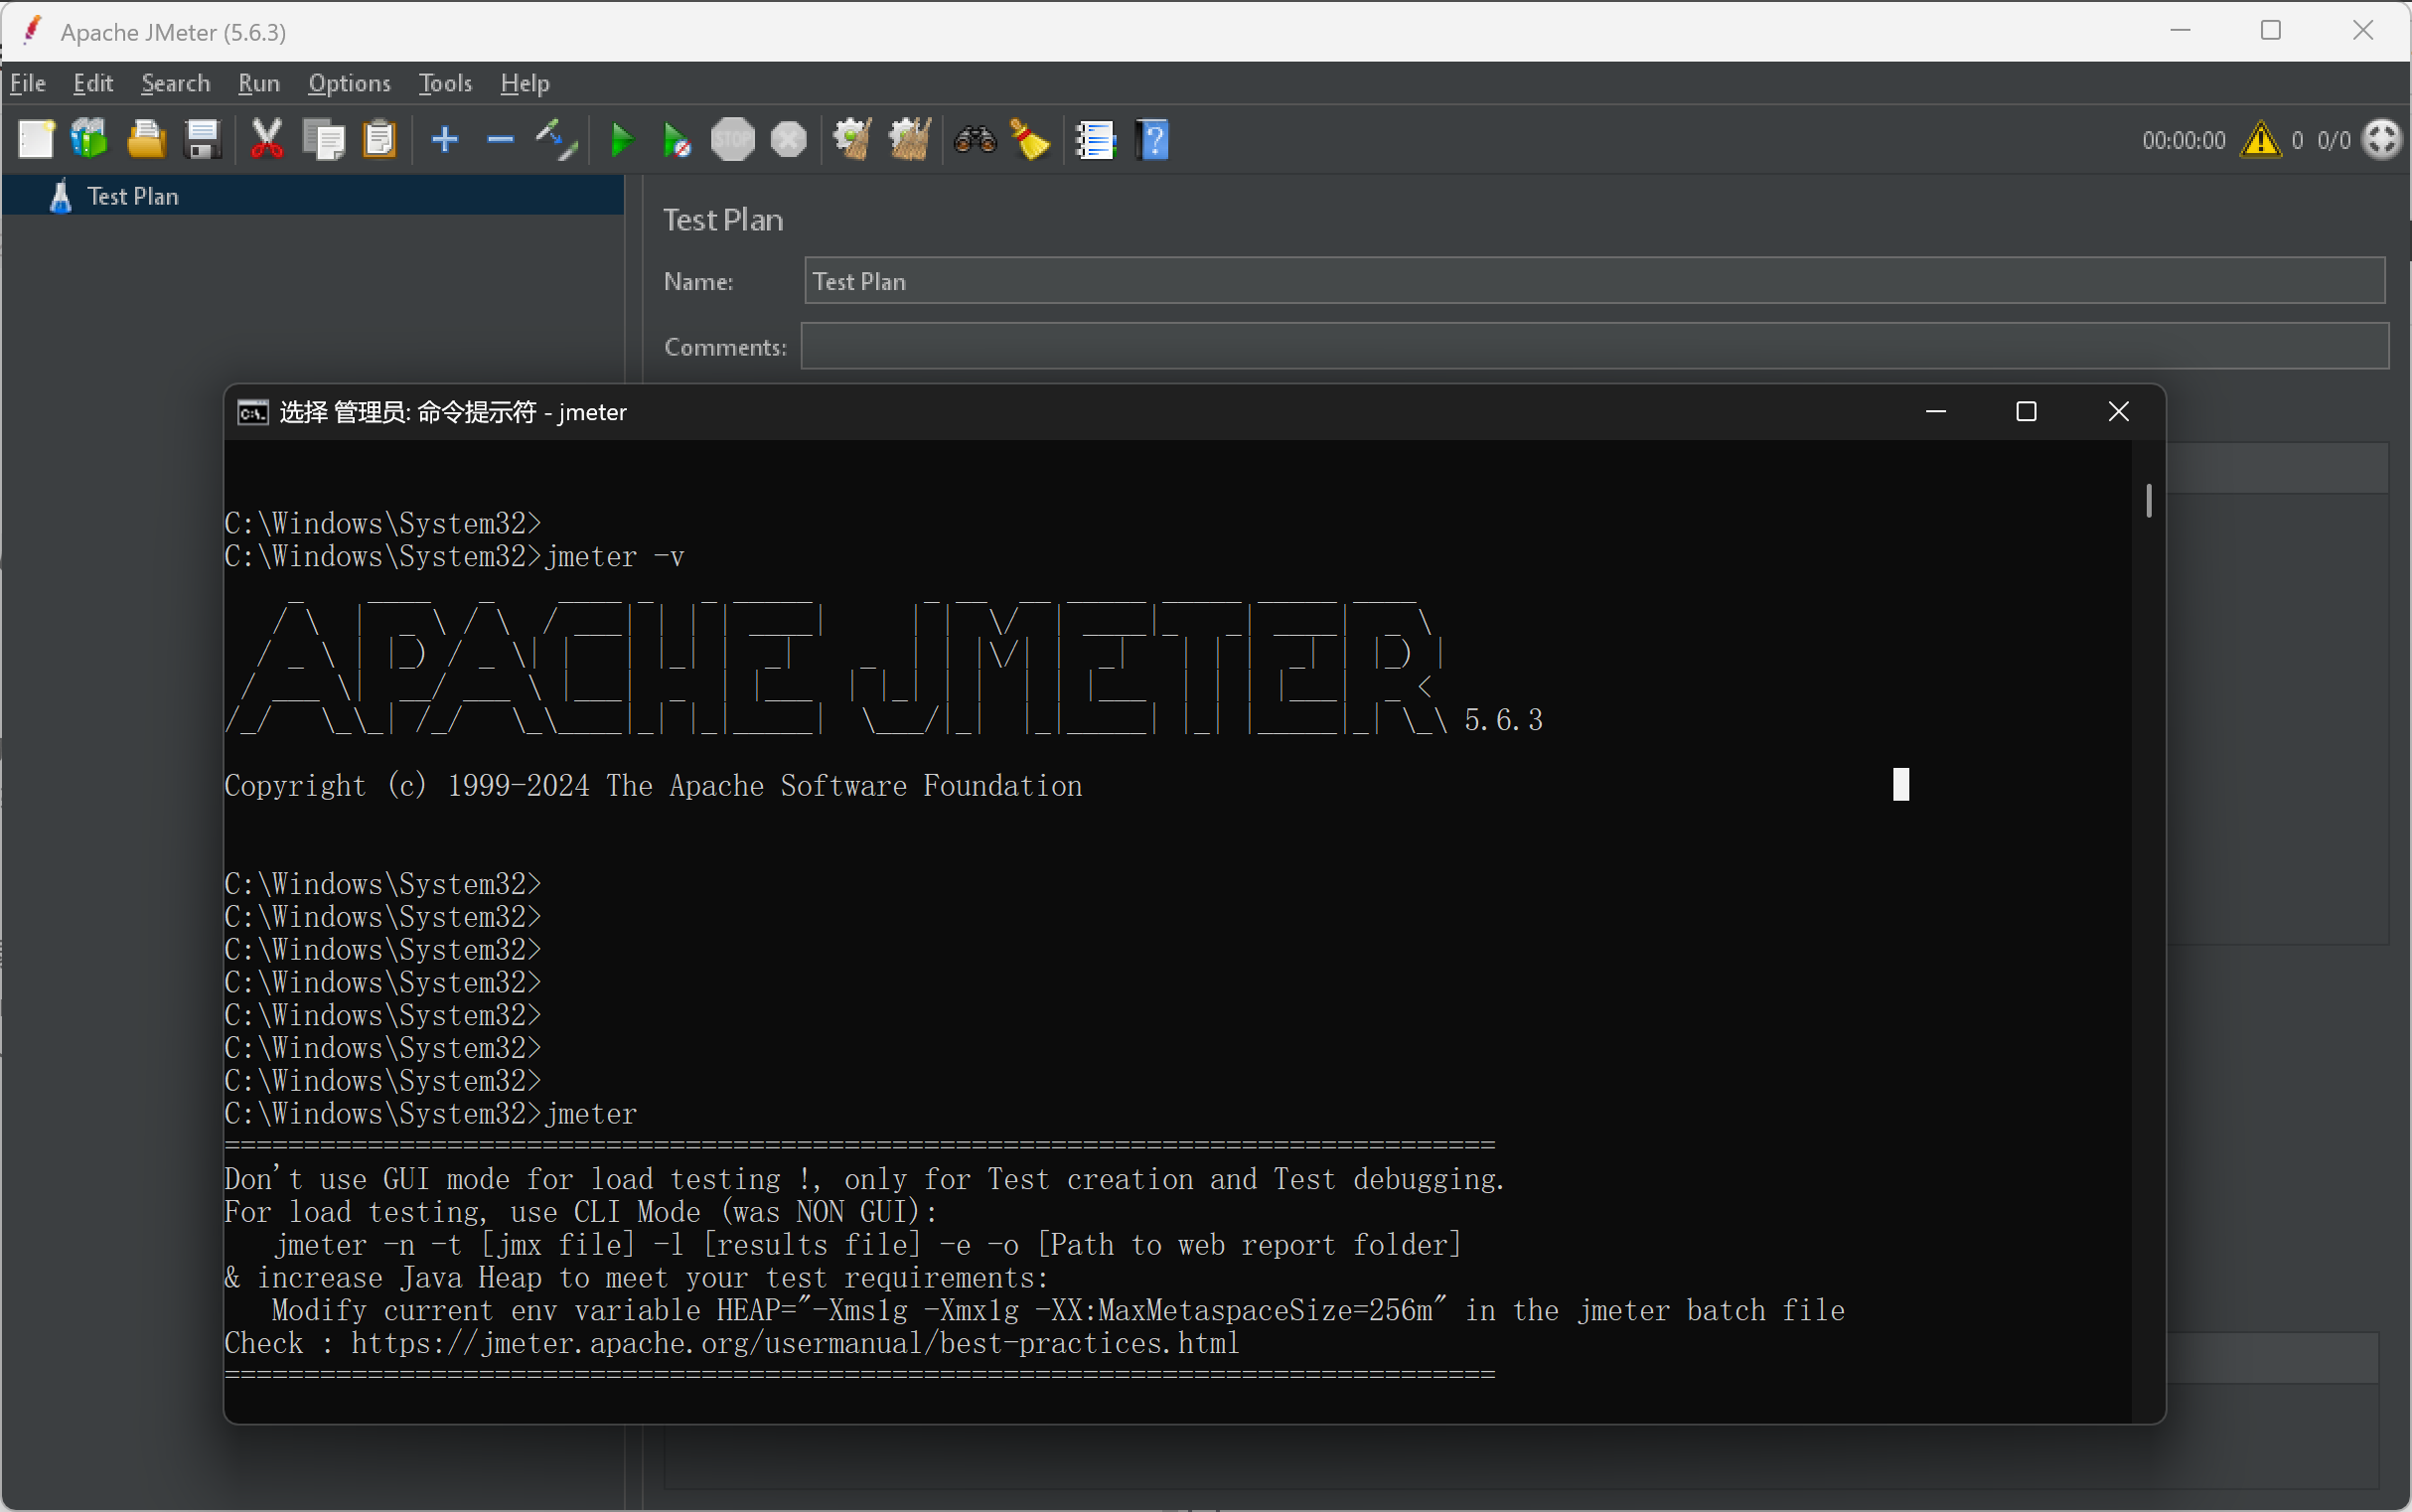The image size is (2412, 1512).
Task: Open the Function Helper dialog icon
Action: tap(1096, 140)
